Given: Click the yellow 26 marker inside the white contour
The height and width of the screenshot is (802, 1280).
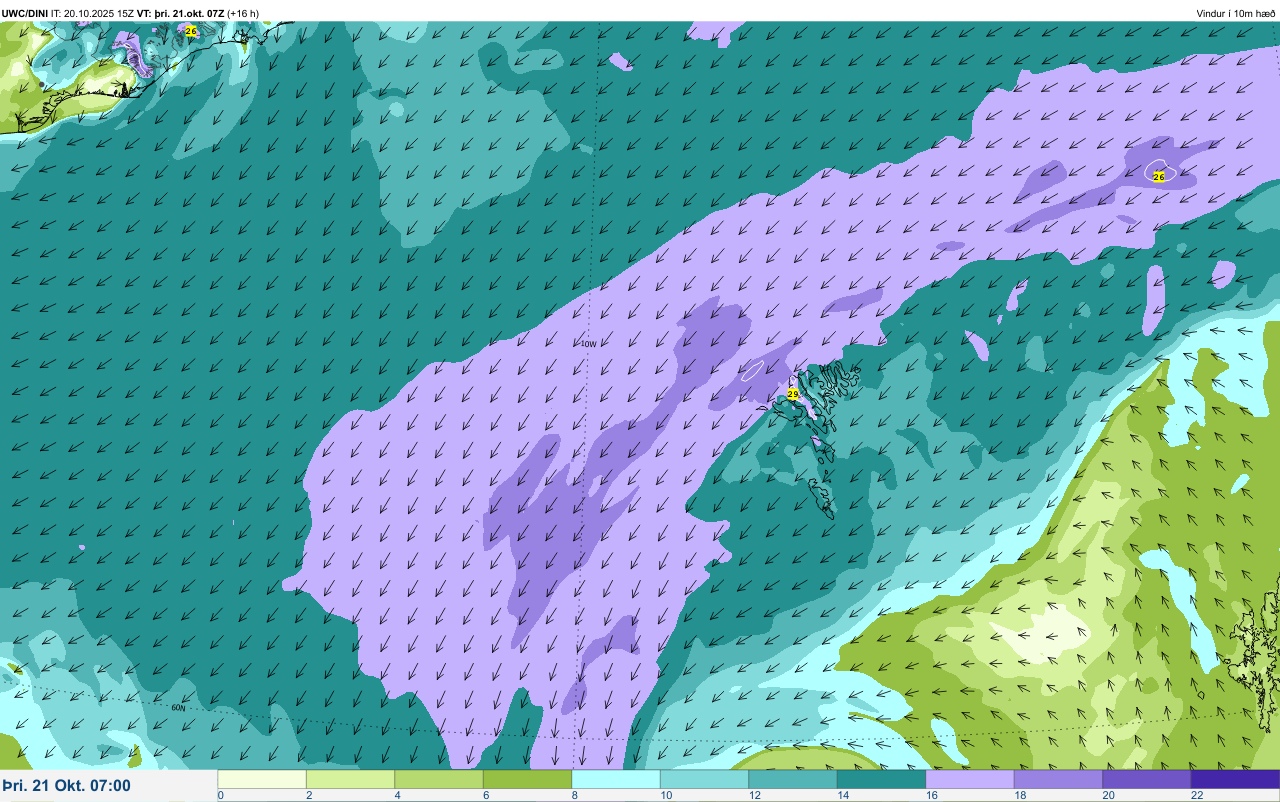Looking at the screenshot, I should (1159, 176).
